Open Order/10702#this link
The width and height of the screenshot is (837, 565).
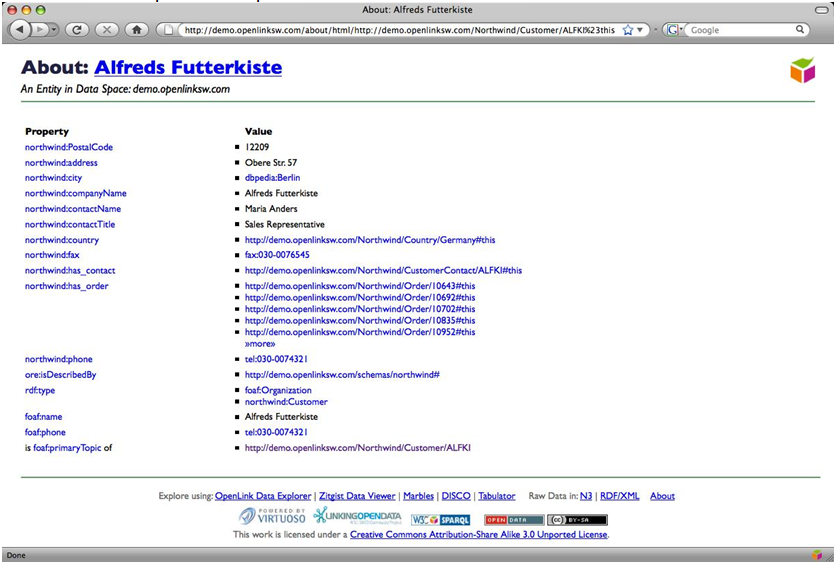(360, 309)
